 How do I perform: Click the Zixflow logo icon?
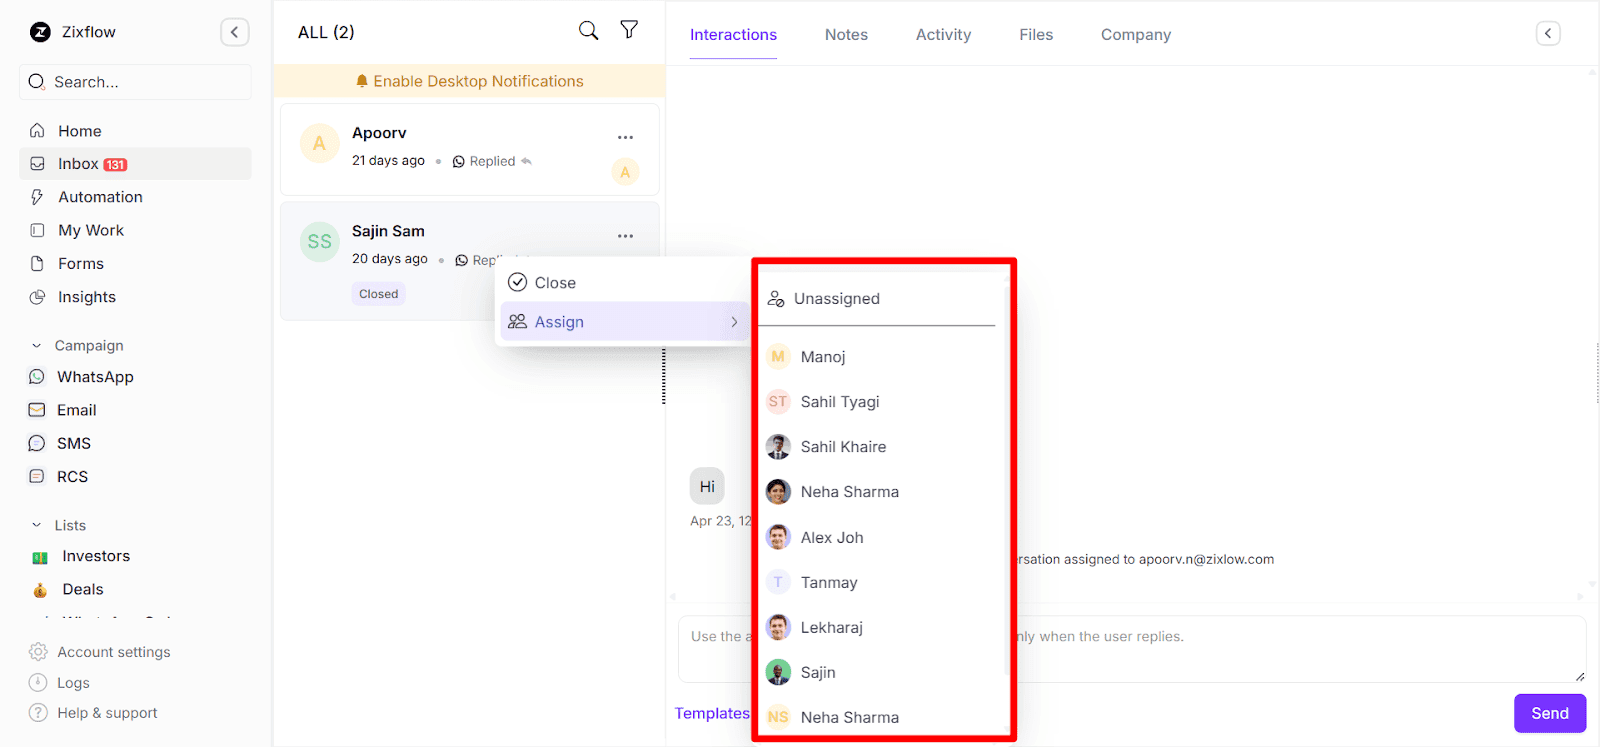(x=40, y=32)
